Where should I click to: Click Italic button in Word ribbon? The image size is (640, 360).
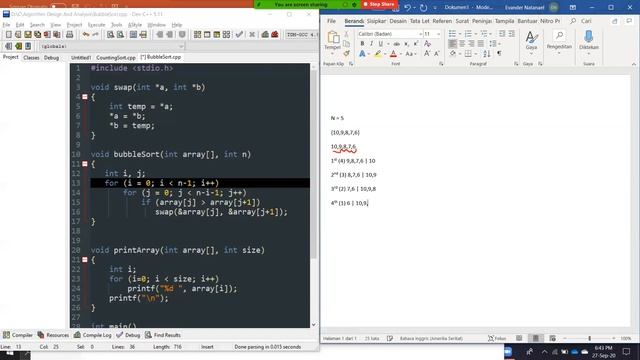pos(371,44)
